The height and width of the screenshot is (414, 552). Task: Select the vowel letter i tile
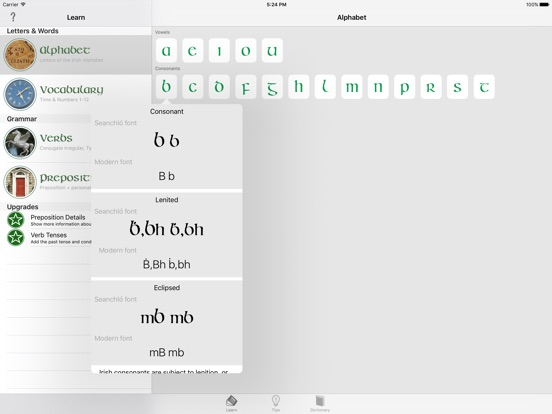coord(219,51)
